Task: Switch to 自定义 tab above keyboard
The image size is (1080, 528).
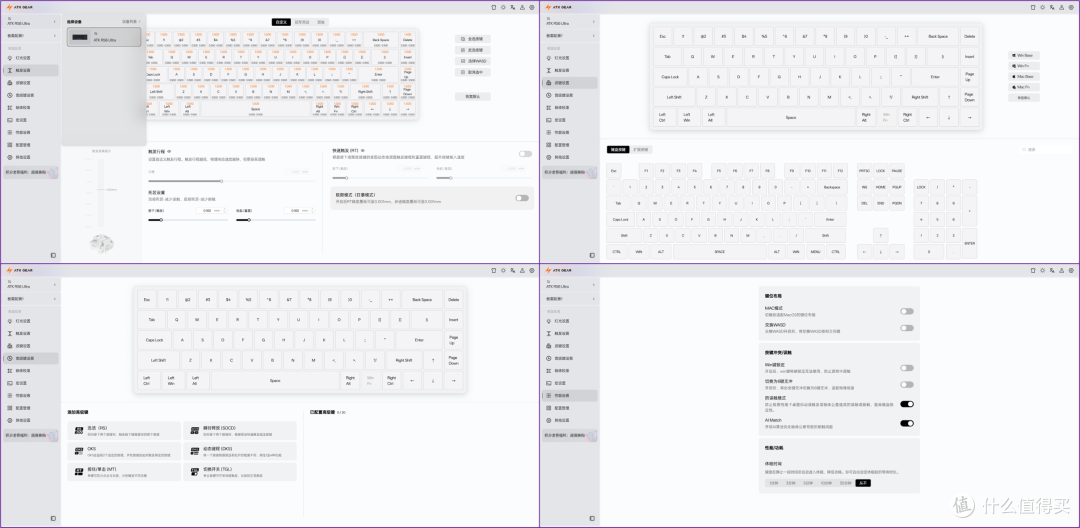Action: pos(281,22)
